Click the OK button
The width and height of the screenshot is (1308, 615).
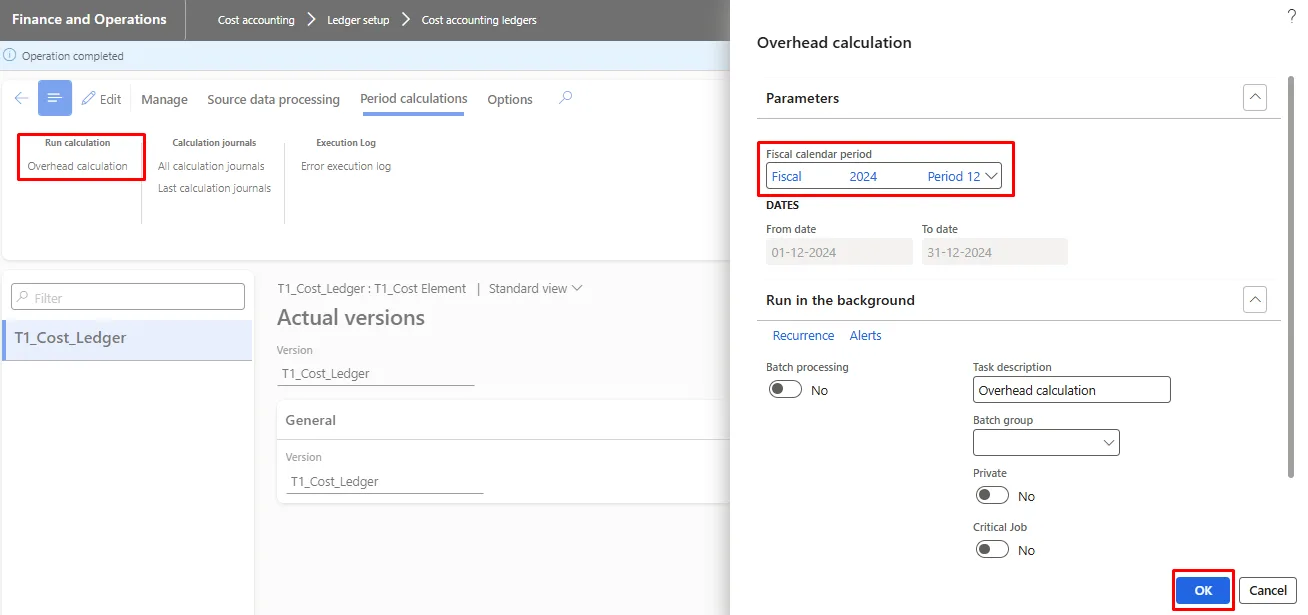(x=1203, y=590)
